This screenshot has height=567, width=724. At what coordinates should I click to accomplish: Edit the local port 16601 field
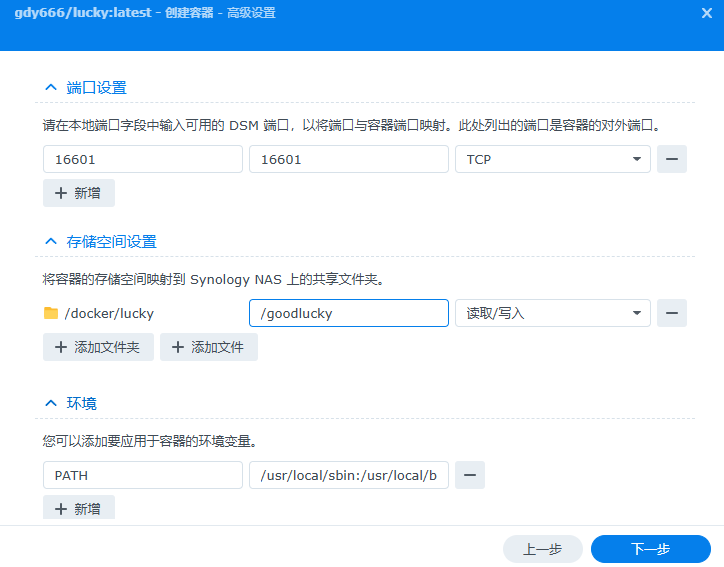(x=143, y=159)
